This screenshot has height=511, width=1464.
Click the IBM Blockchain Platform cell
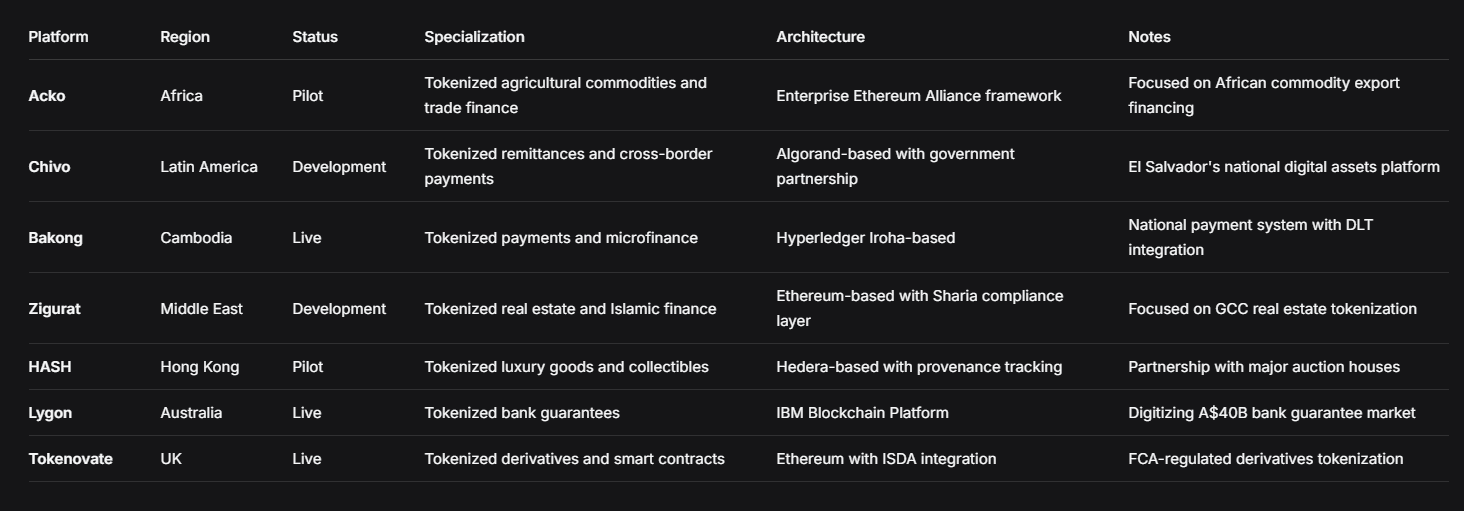(x=862, y=413)
